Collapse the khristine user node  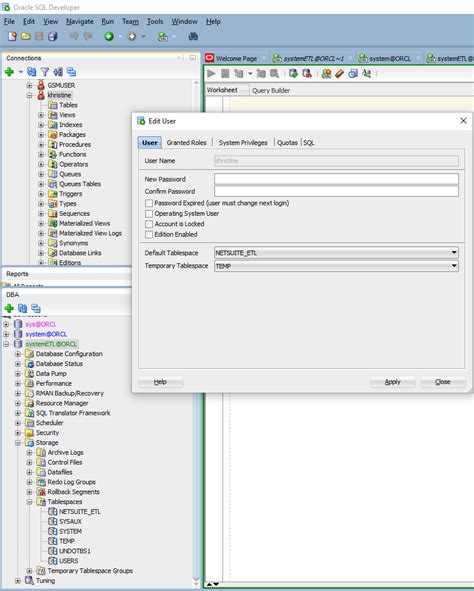[x=29, y=95]
